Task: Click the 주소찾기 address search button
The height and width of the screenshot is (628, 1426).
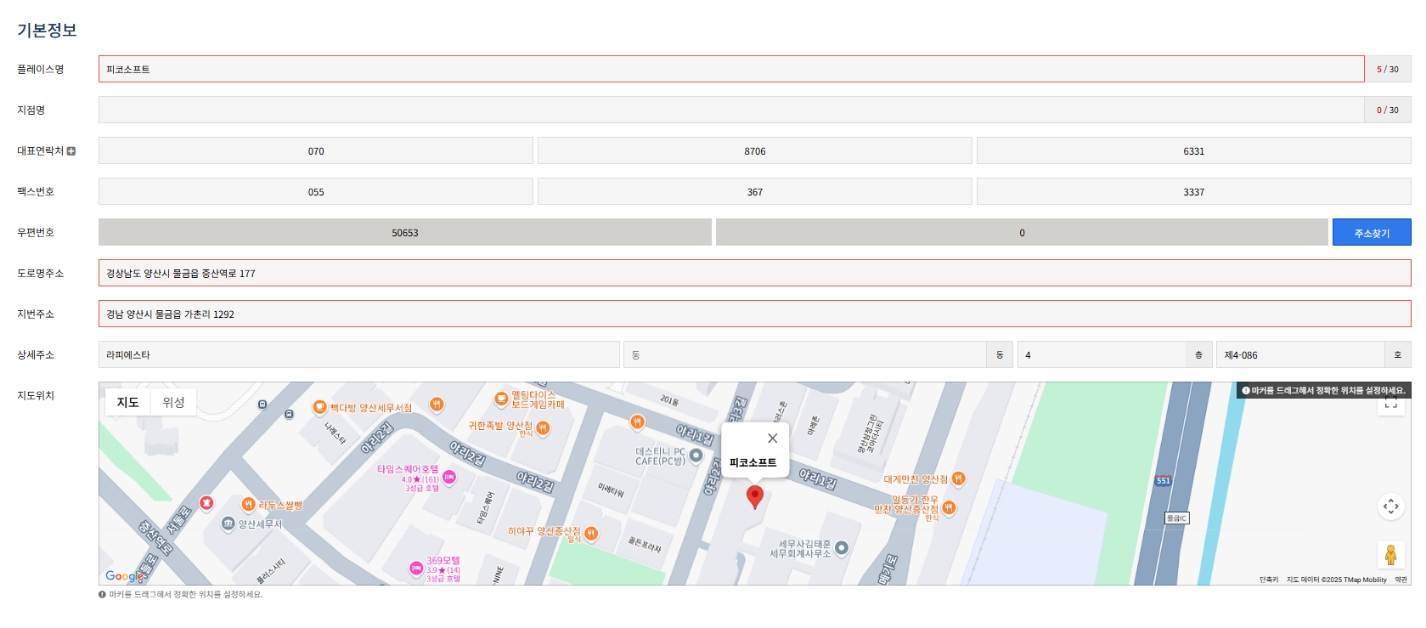Action: point(1371,232)
